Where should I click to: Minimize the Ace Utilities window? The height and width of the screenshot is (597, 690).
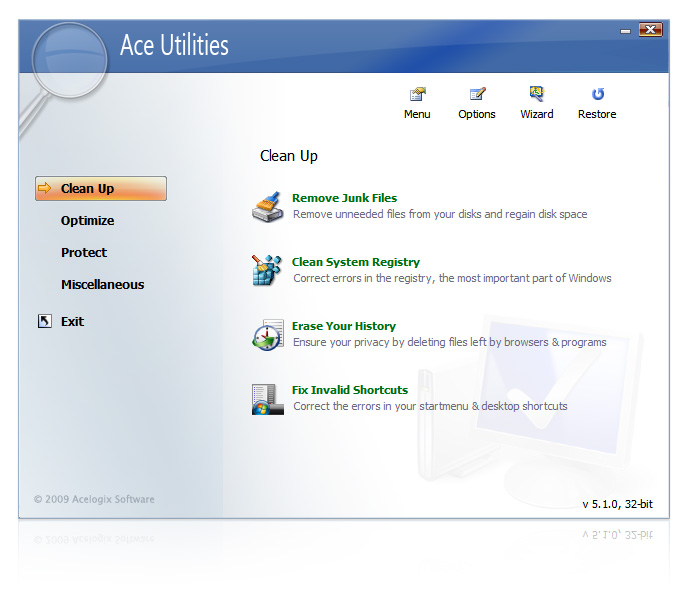click(x=626, y=31)
